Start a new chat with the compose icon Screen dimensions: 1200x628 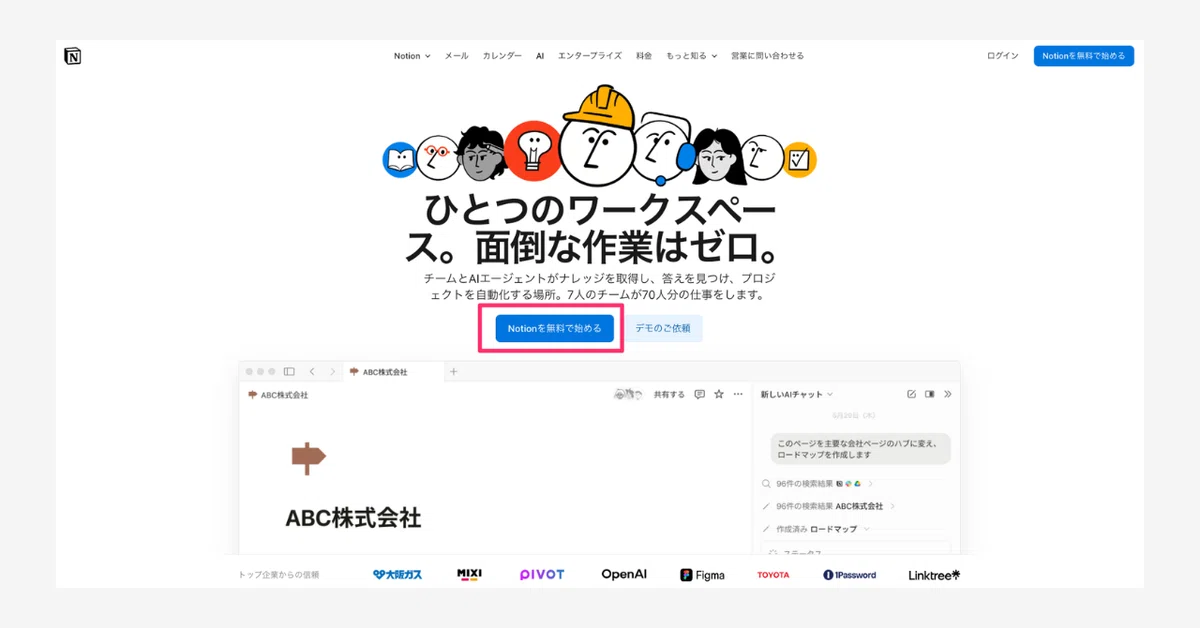tap(911, 394)
